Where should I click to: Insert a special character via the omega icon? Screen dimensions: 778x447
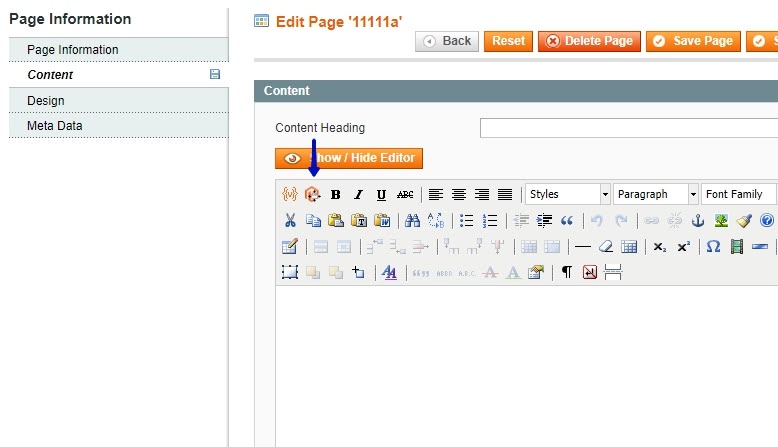[x=713, y=247]
